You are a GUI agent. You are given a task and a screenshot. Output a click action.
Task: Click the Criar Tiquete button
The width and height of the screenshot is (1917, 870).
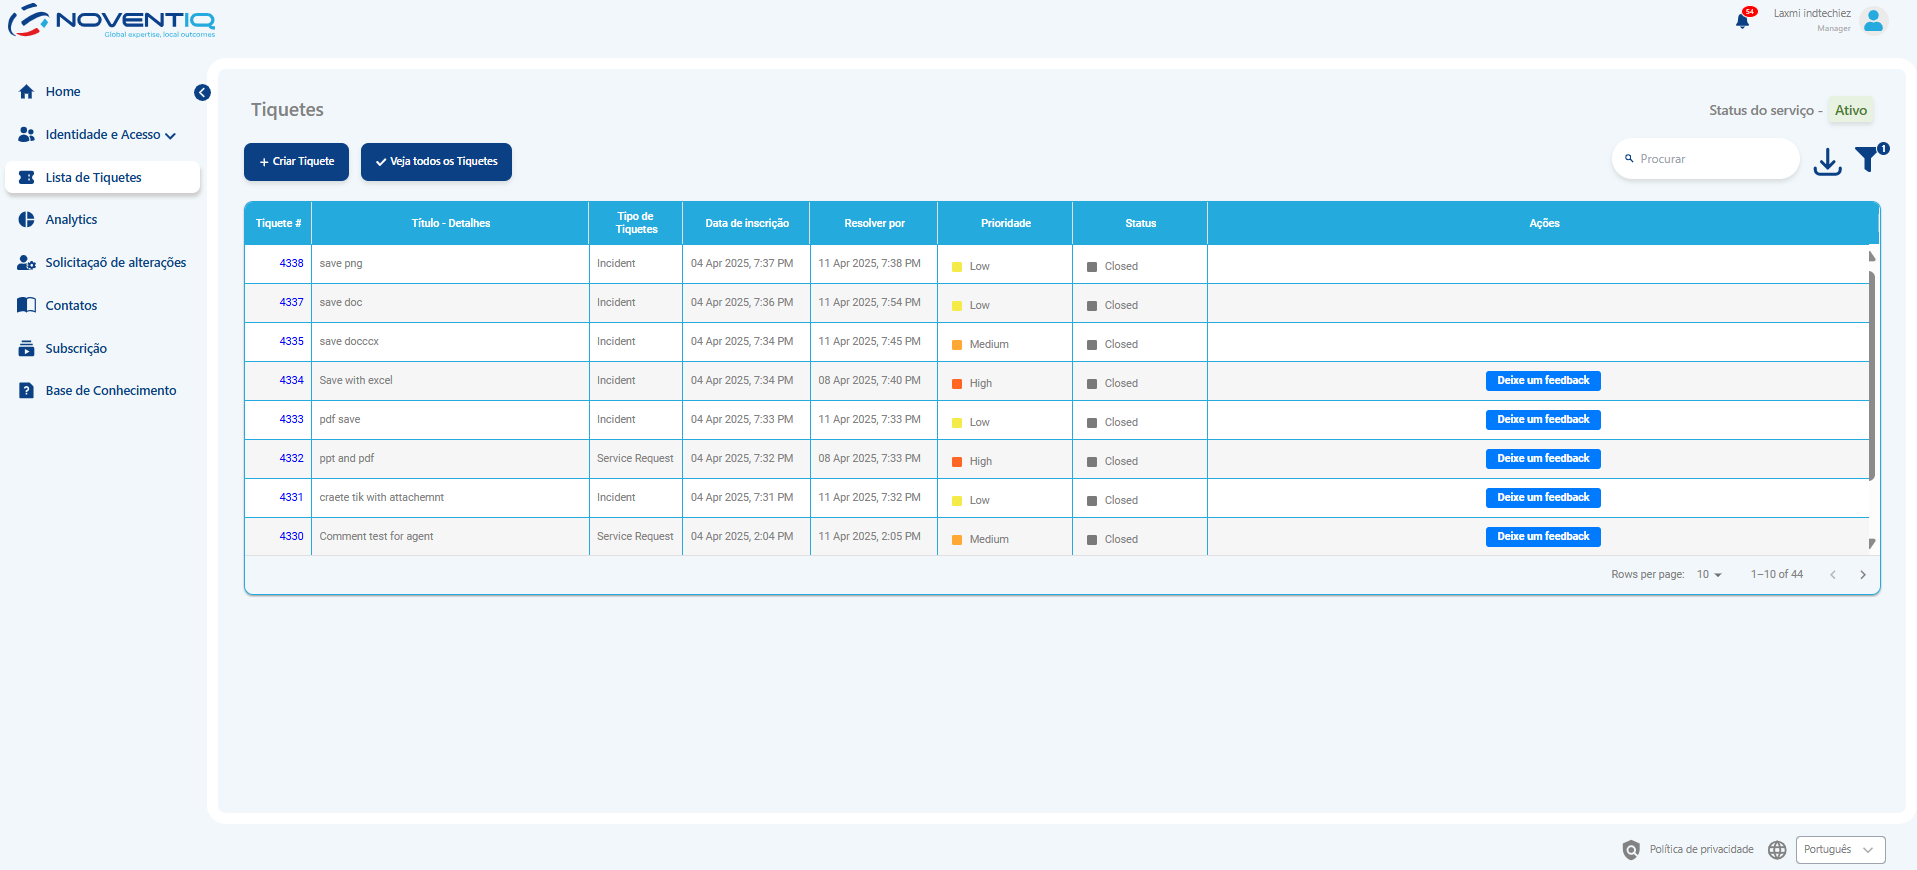tap(296, 162)
